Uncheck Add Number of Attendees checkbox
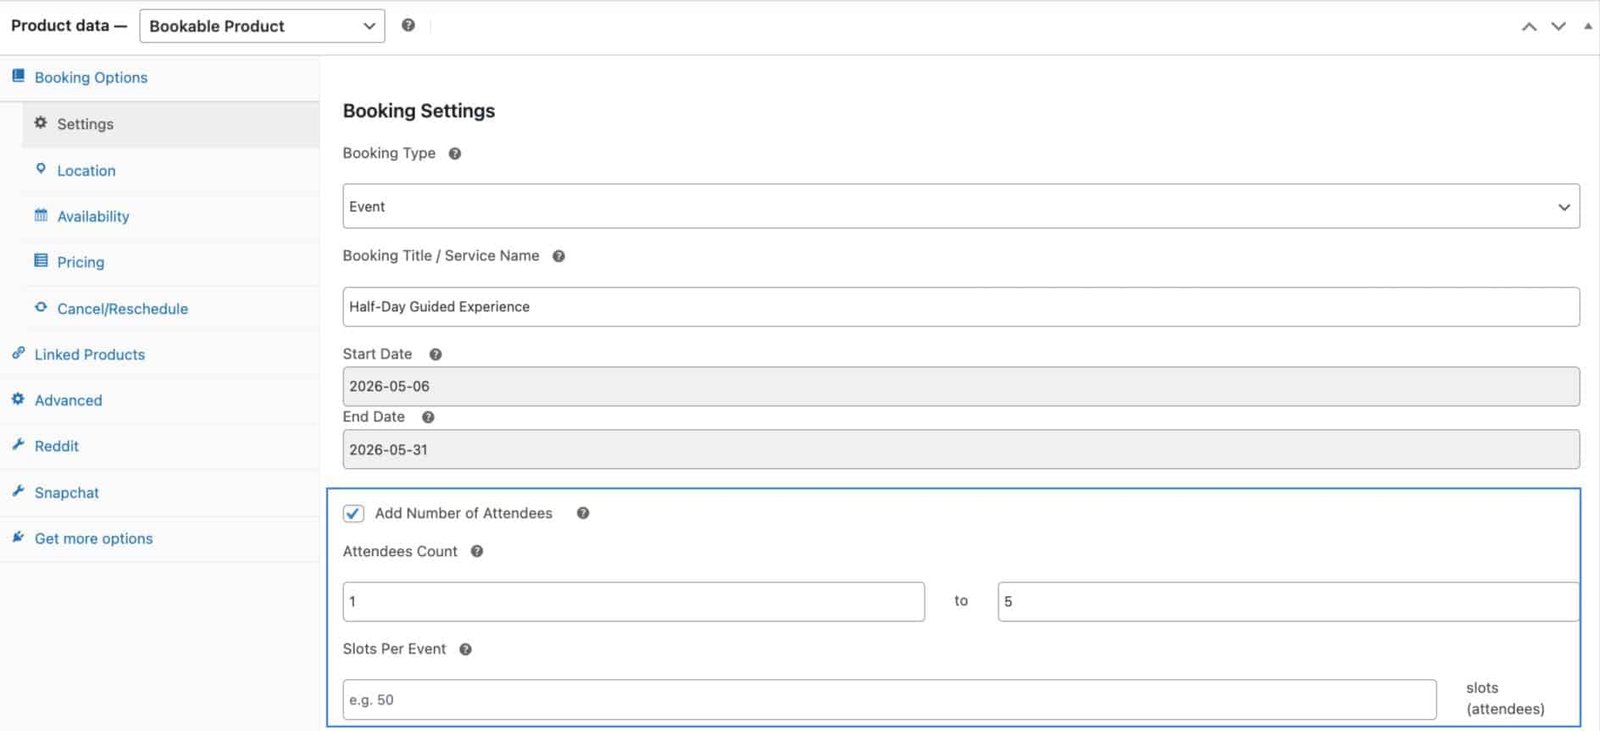 pos(353,513)
